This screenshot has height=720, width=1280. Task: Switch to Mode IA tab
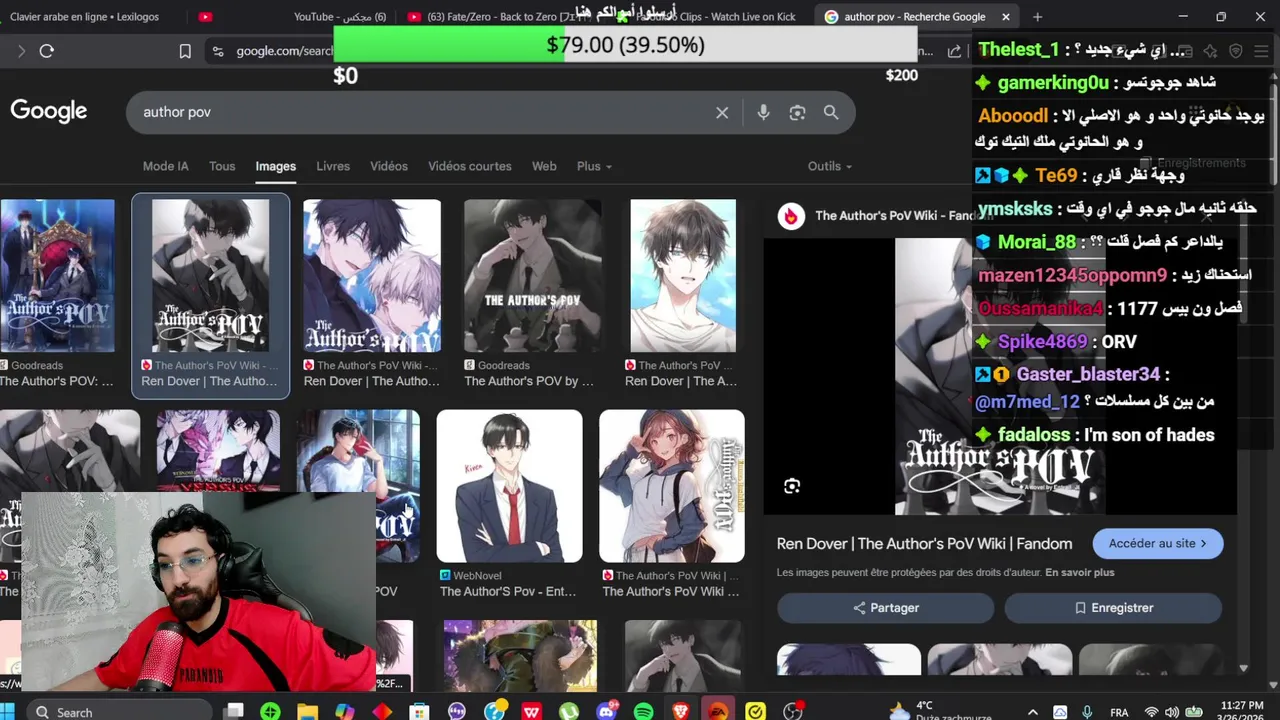pos(165,166)
